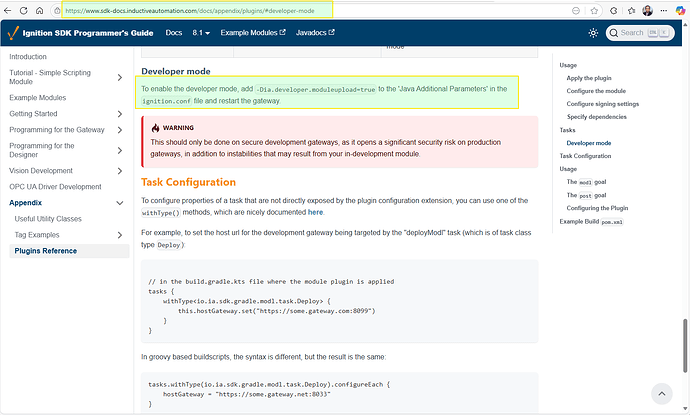690x415 pixels.
Task: Click the back-to-top arrow button
Action: click(x=661, y=394)
